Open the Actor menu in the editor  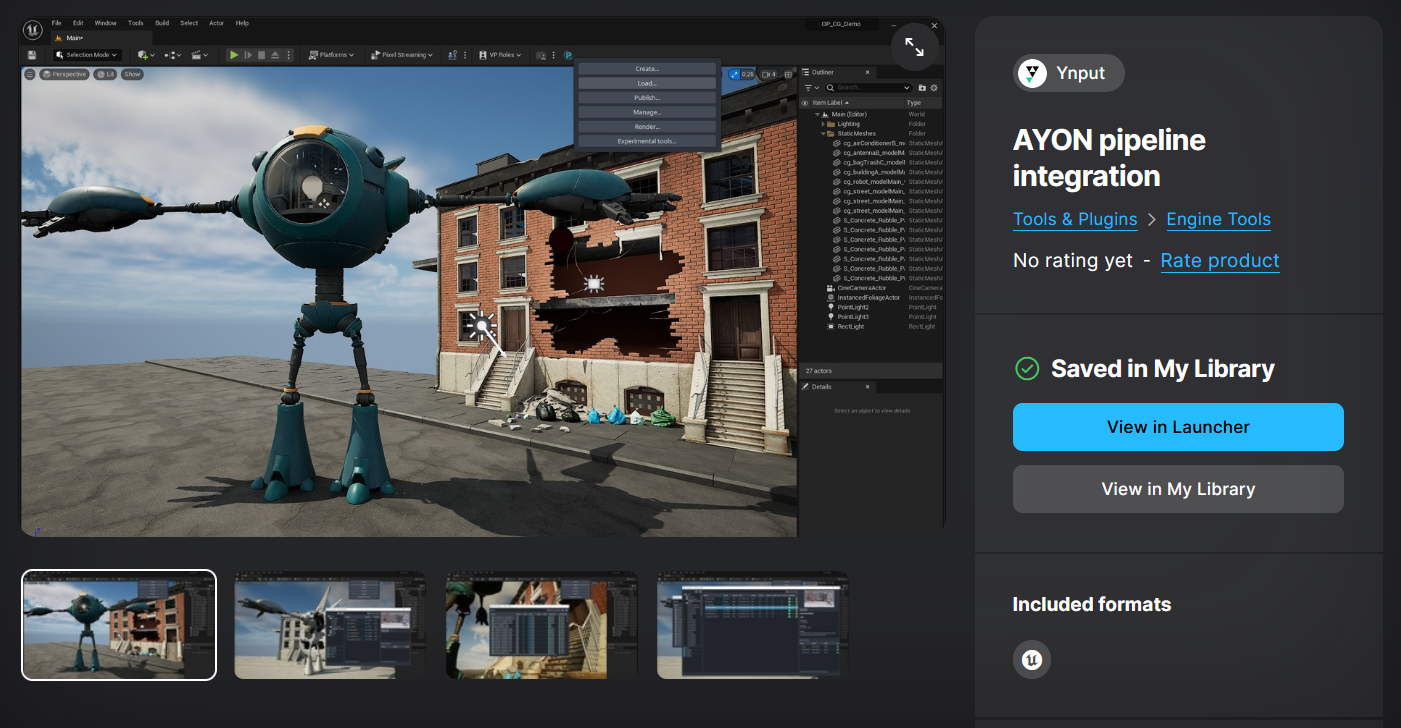pyautogui.click(x=216, y=23)
